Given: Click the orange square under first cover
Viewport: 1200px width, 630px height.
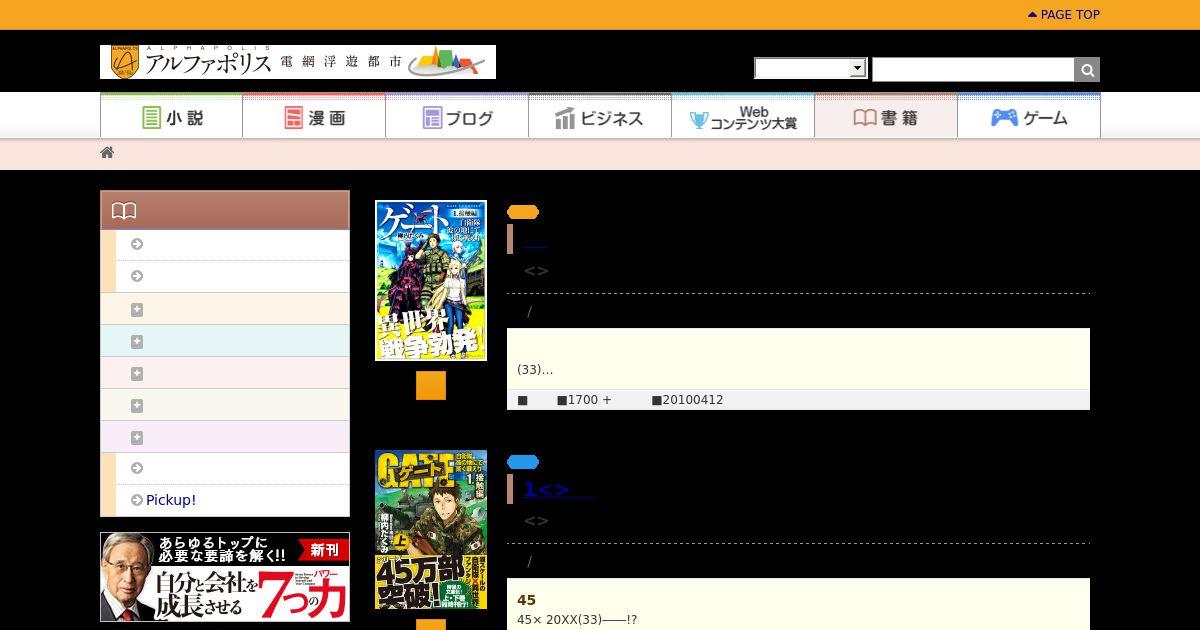Looking at the screenshot, I should 431,386.
